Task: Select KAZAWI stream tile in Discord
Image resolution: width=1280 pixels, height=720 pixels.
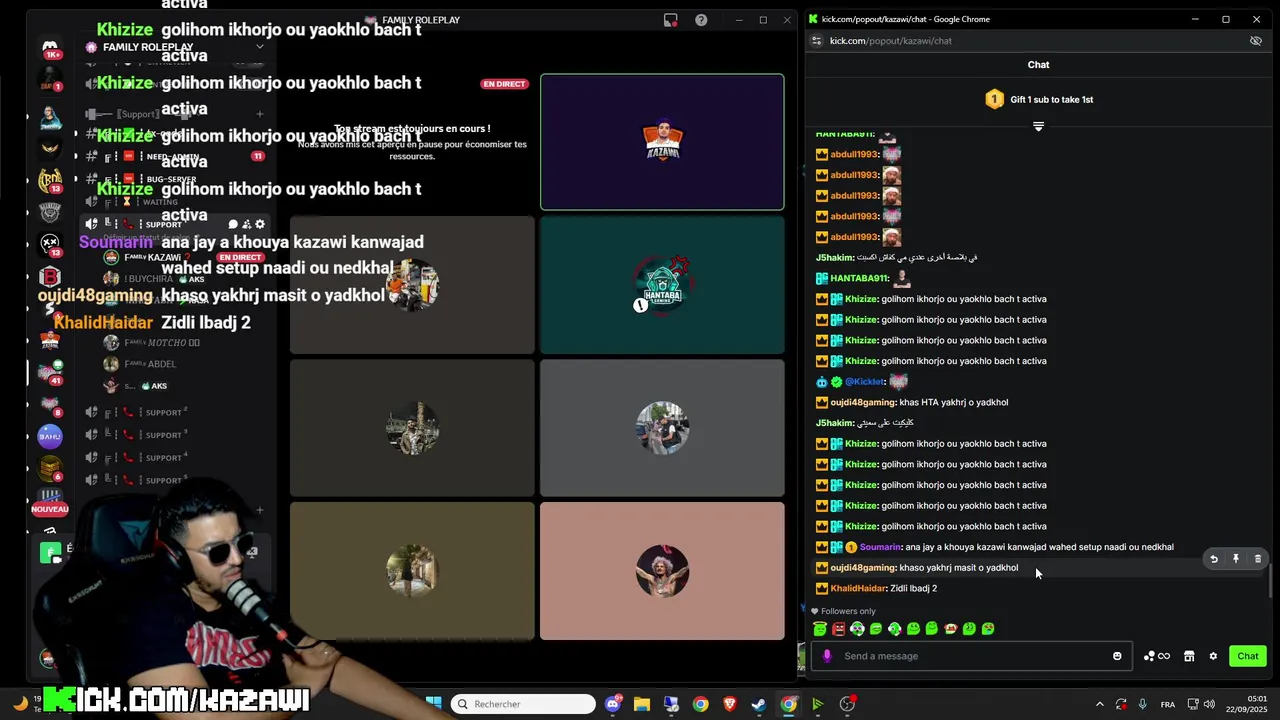Action: click(662, 142)
